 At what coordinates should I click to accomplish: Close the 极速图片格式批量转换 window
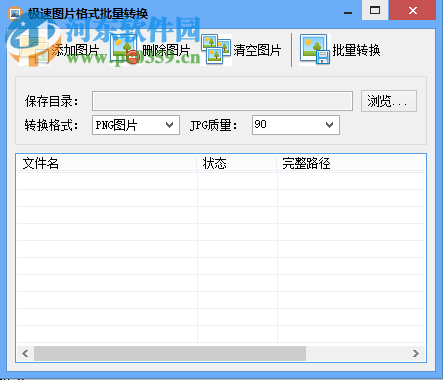tap(413, 11)
